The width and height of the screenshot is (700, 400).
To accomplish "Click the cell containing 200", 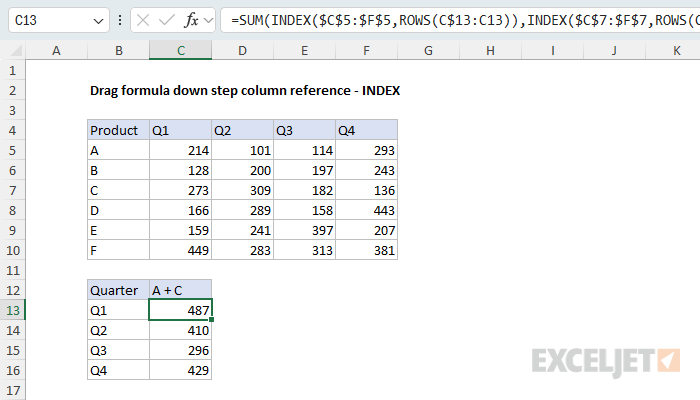I will (242, 170).
